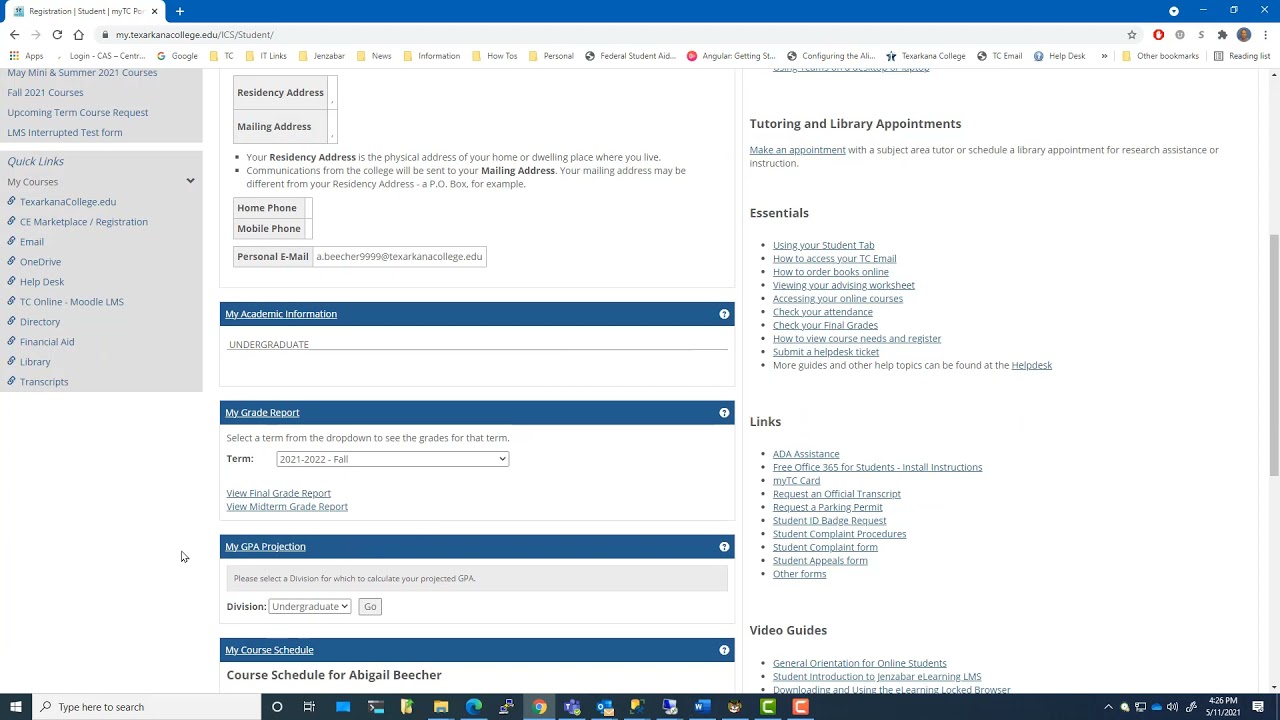The height and width of the screenshot is (720, 1280).
Task: Select the Registration Student browser tab
Action: tap(85, 11)
